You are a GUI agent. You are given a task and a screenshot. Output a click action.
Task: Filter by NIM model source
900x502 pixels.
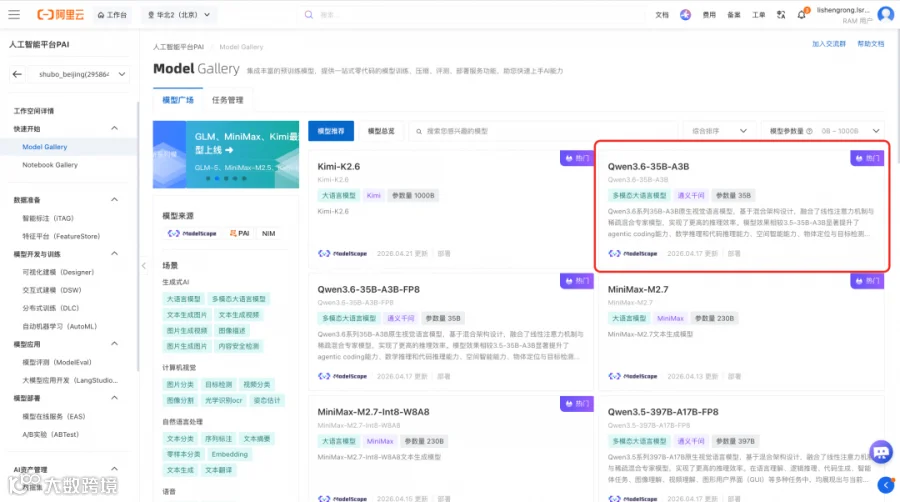[x=269, y=234]
